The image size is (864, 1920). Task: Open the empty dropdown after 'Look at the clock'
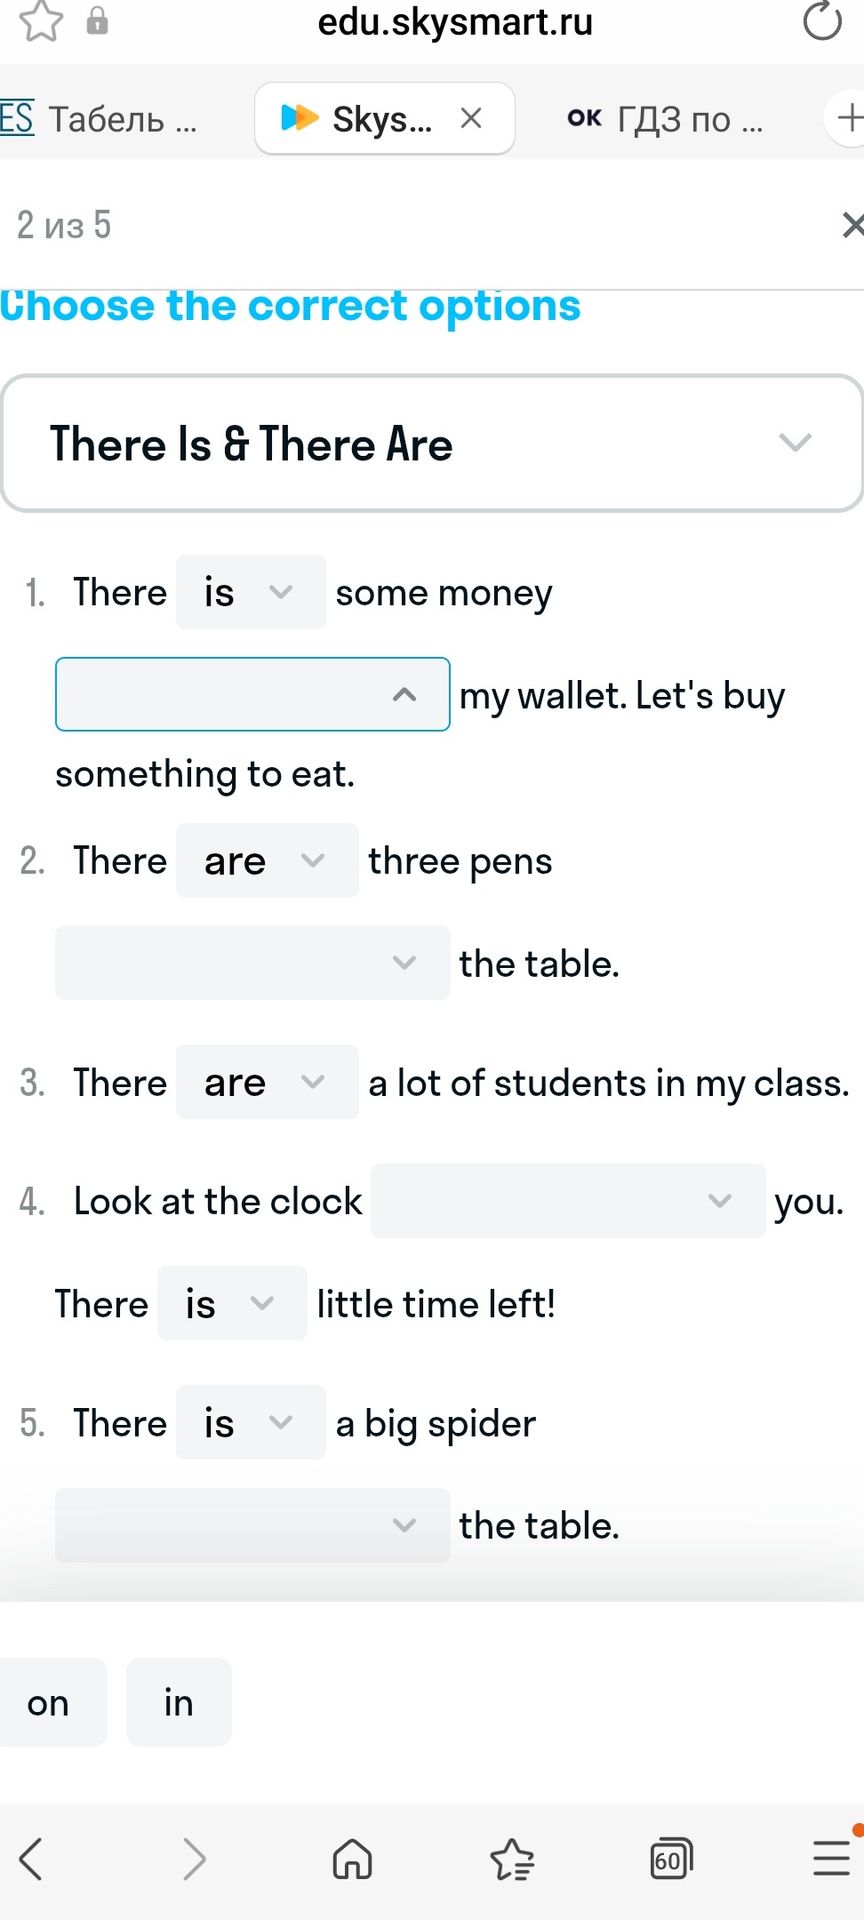[568, 1200]
